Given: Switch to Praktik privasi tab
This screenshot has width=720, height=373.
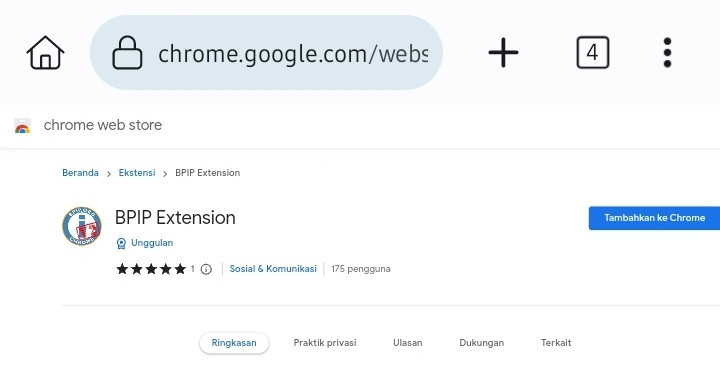Looking at the screenshot, I should pyautogui.click(x=325, y=343).
